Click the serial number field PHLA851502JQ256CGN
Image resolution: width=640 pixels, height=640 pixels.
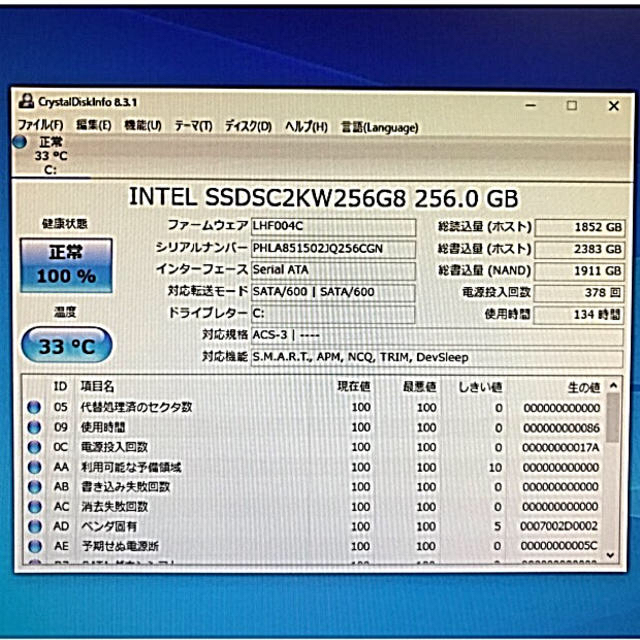coord(333,249)
